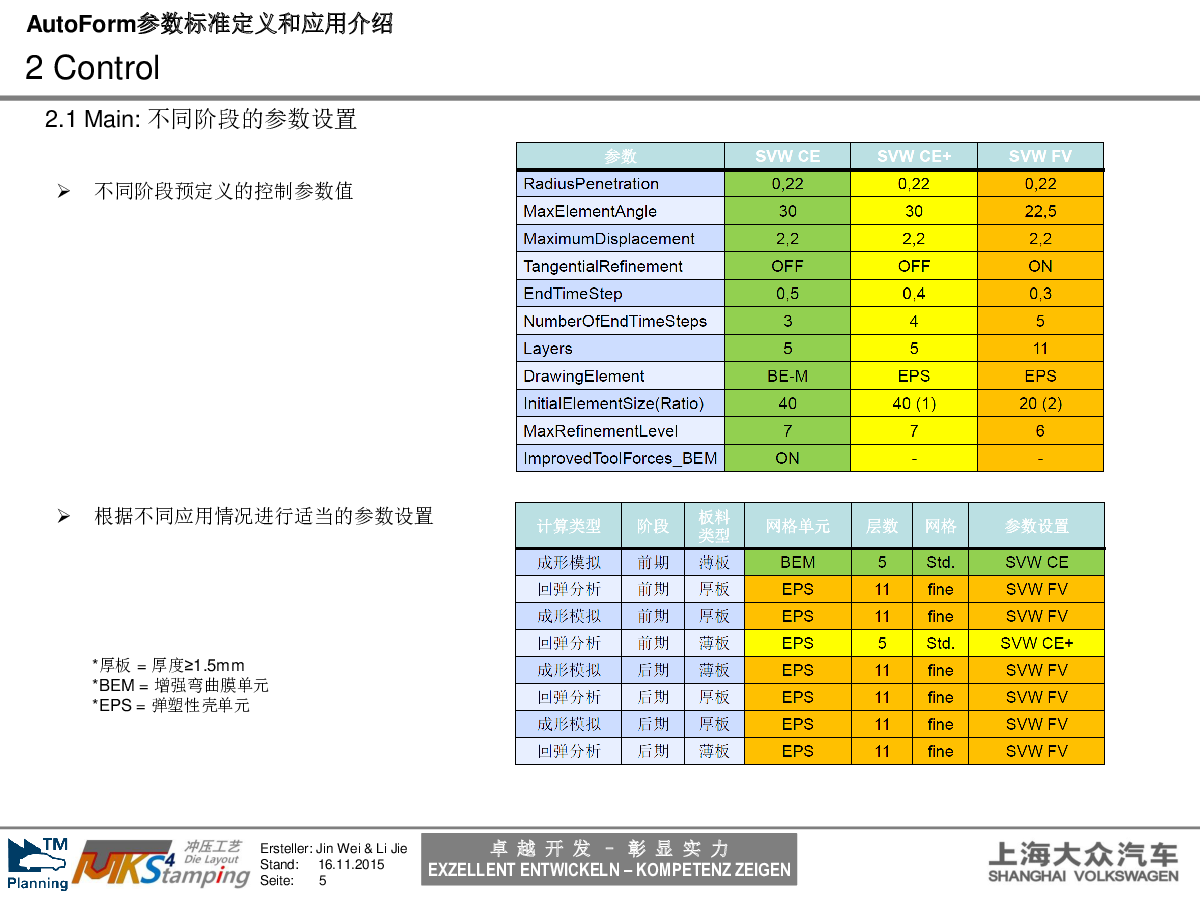Click the 'DrawingElement' parameter cell
Image resolution: width=1200 pixels, height=900 pixels.
click(620, 376)
